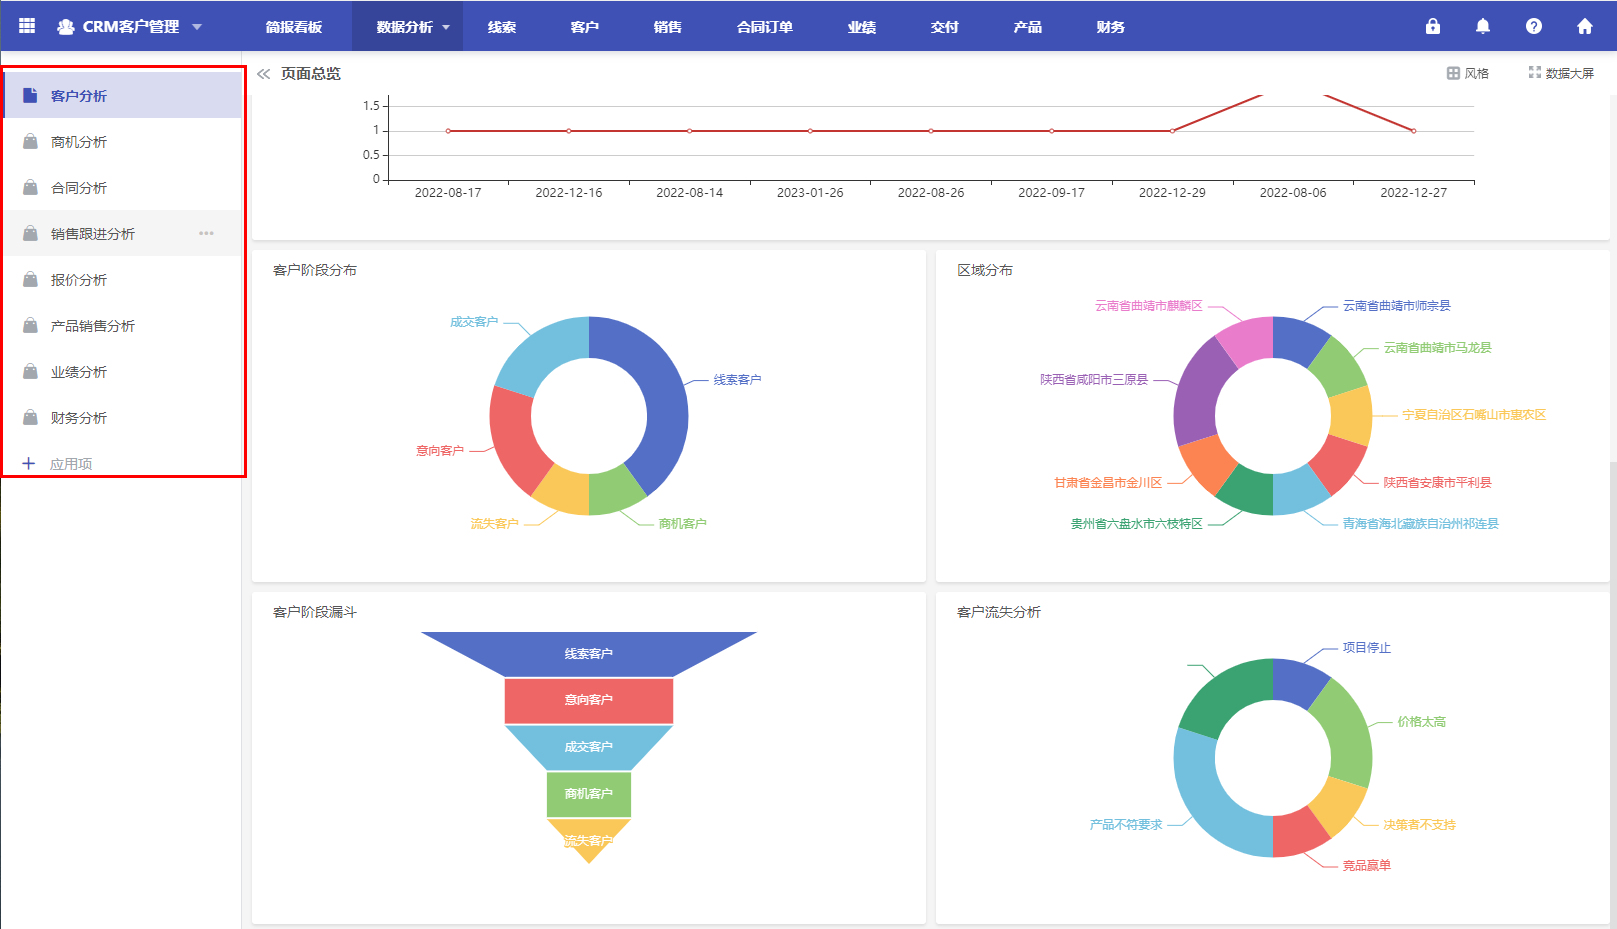
Task: Select 商机分析 in the sidebar
Action: pos(79,142)
